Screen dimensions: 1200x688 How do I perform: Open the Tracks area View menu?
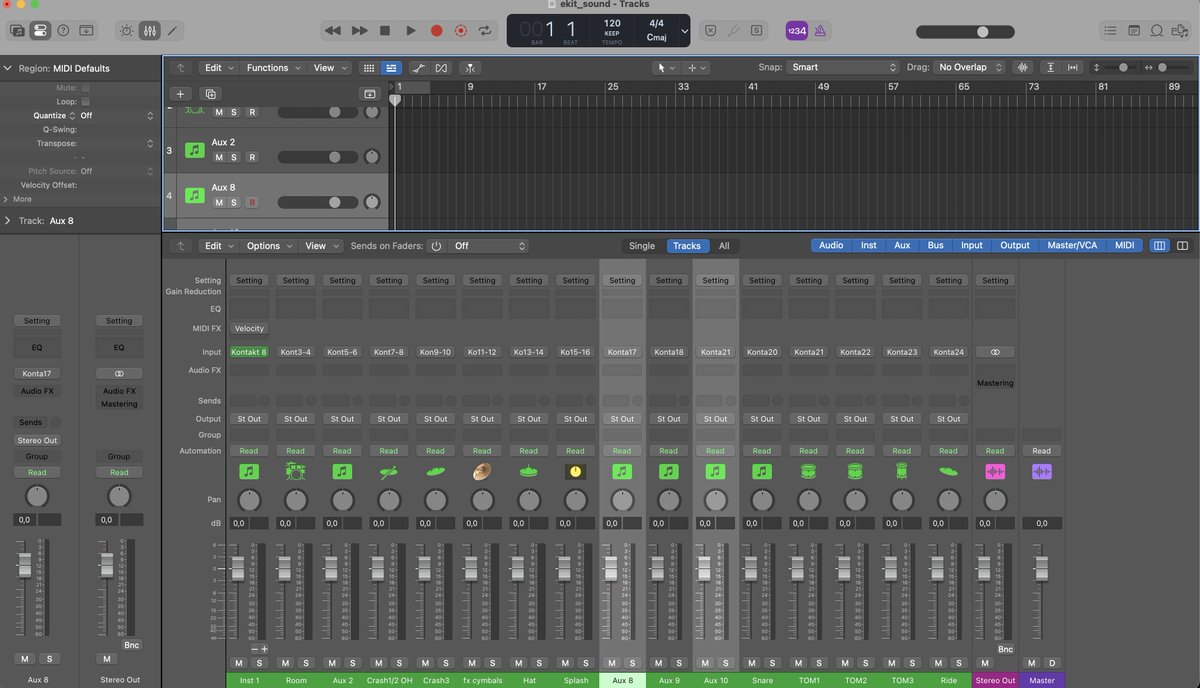tap(329, 68)
